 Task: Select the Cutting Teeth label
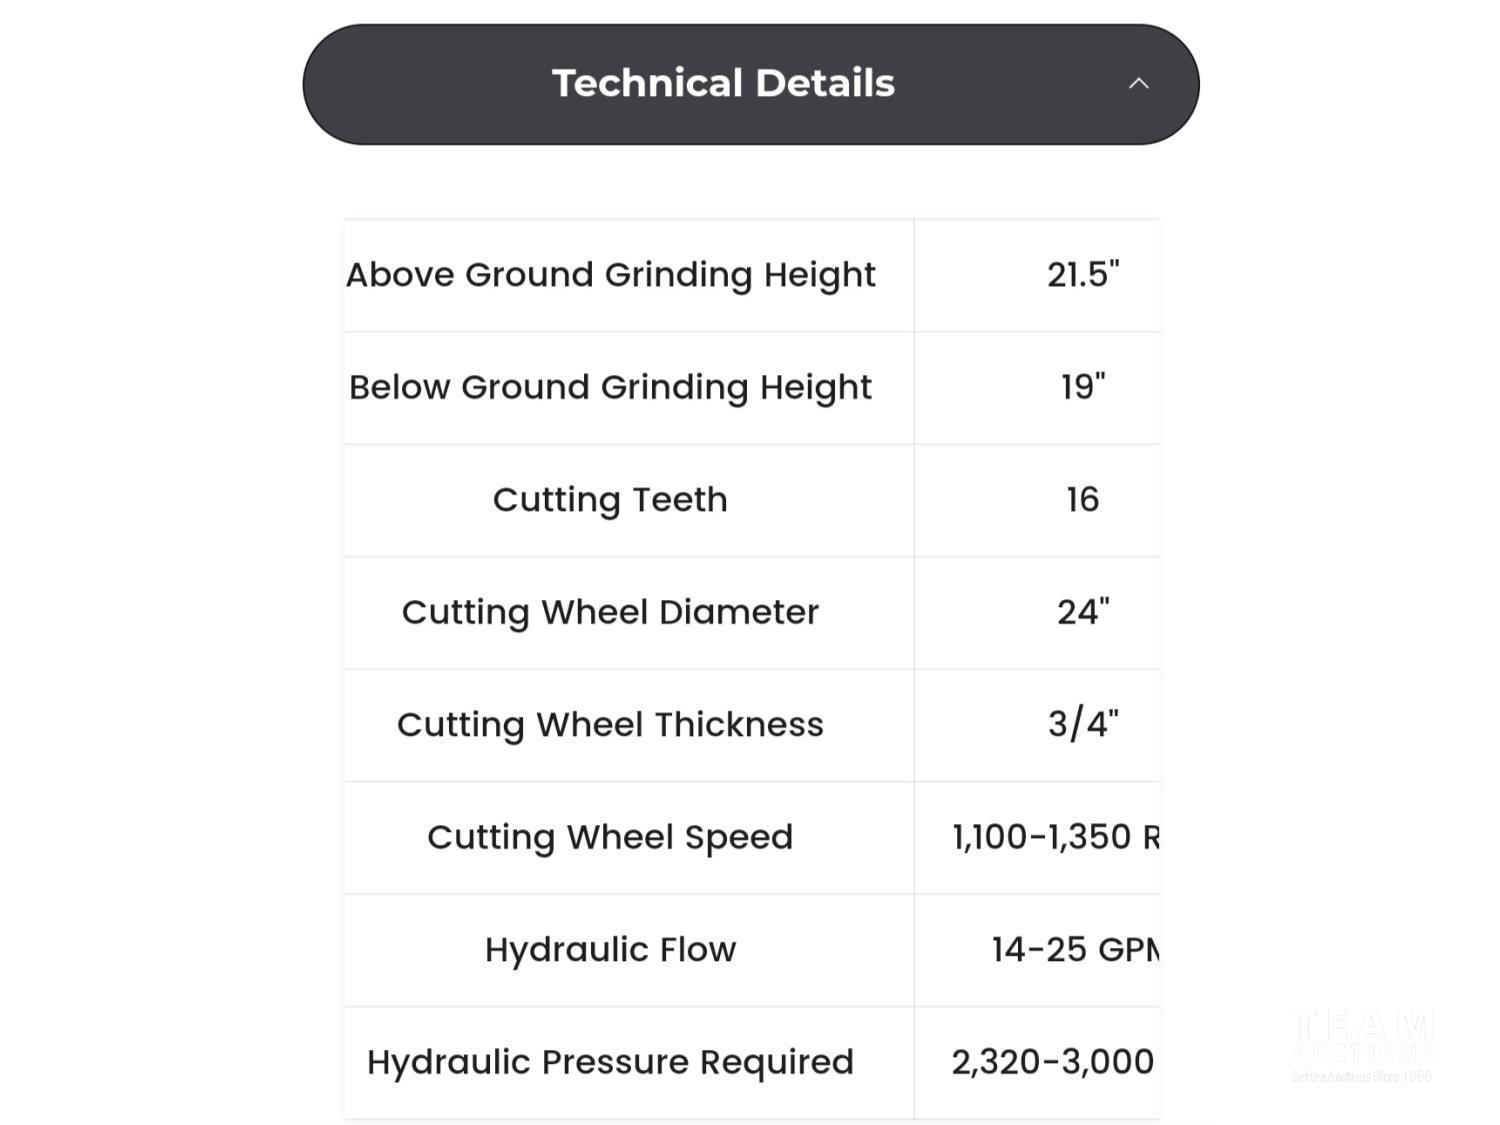tap(610, 500)
